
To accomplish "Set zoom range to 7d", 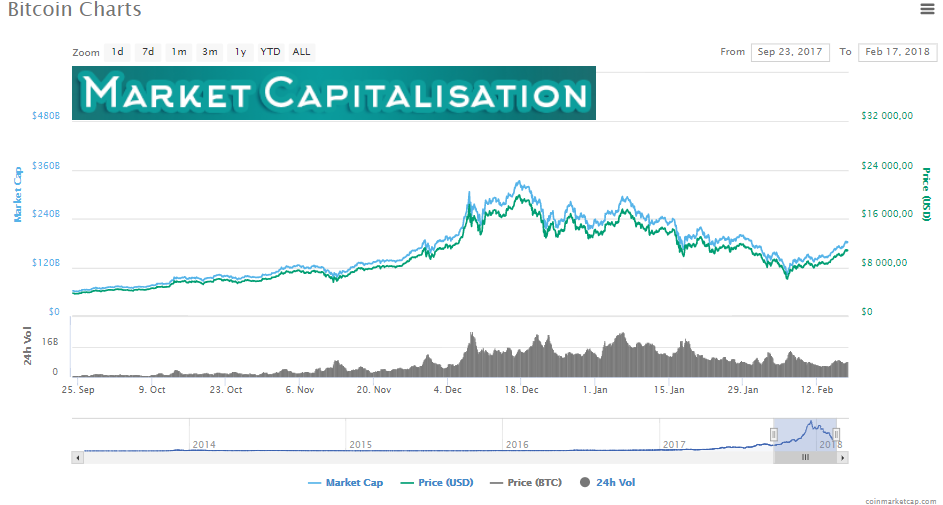I will [x=148, y=51].
